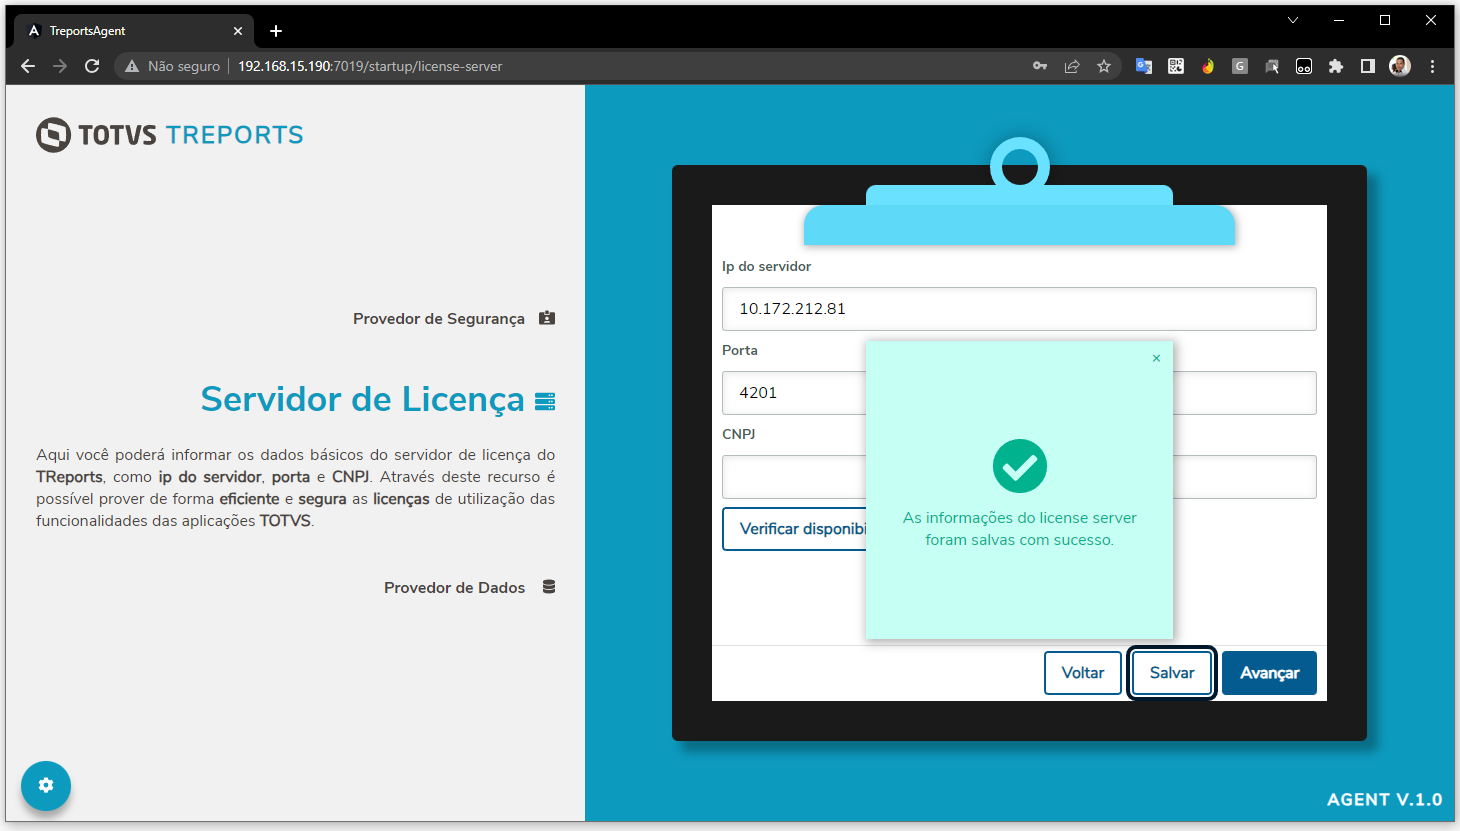
Task: Click the Verificar disponibilidade button
Action: coord(795,529)
